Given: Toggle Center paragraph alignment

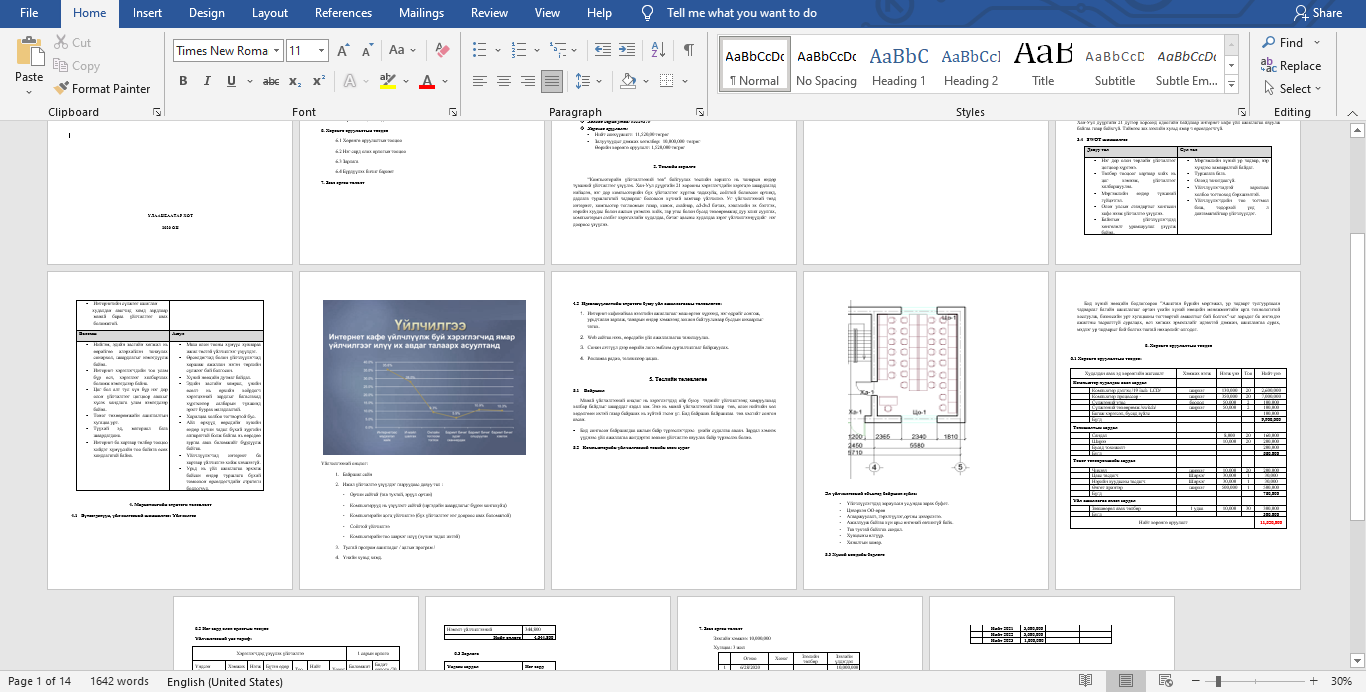Looking at the screenshot, I should coord(503,81).
